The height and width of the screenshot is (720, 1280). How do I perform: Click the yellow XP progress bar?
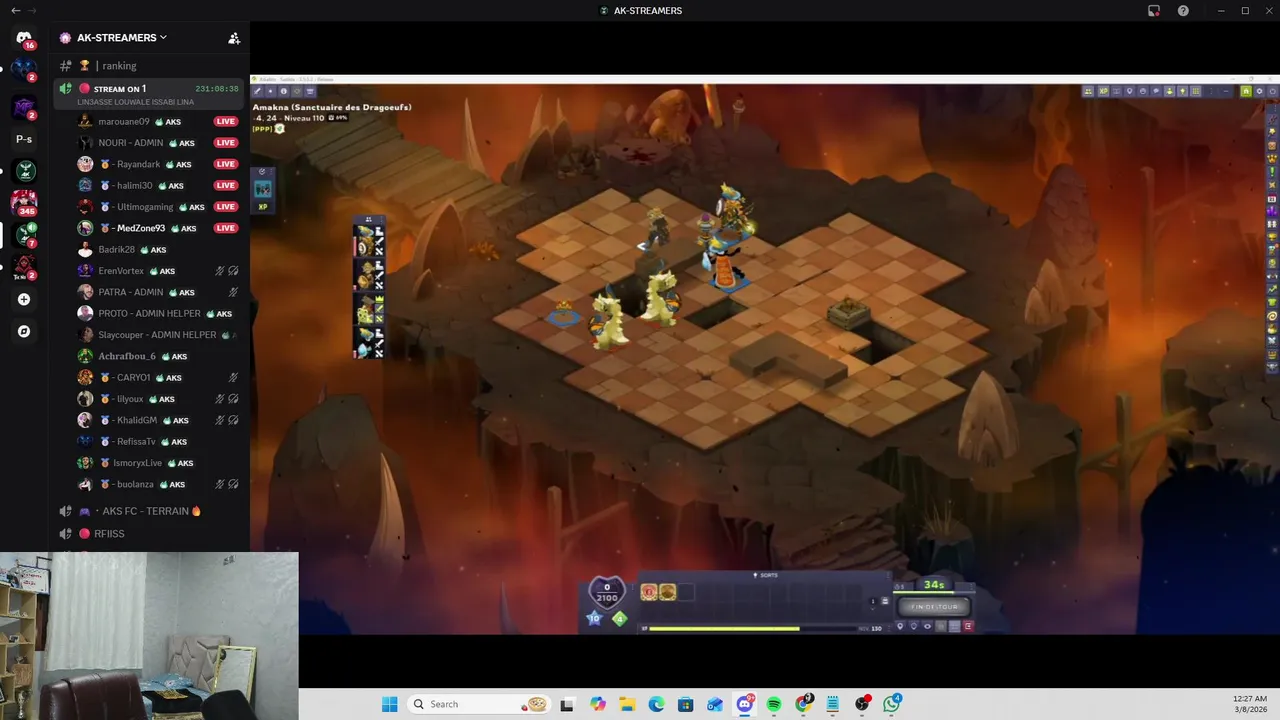coord(755,628)
